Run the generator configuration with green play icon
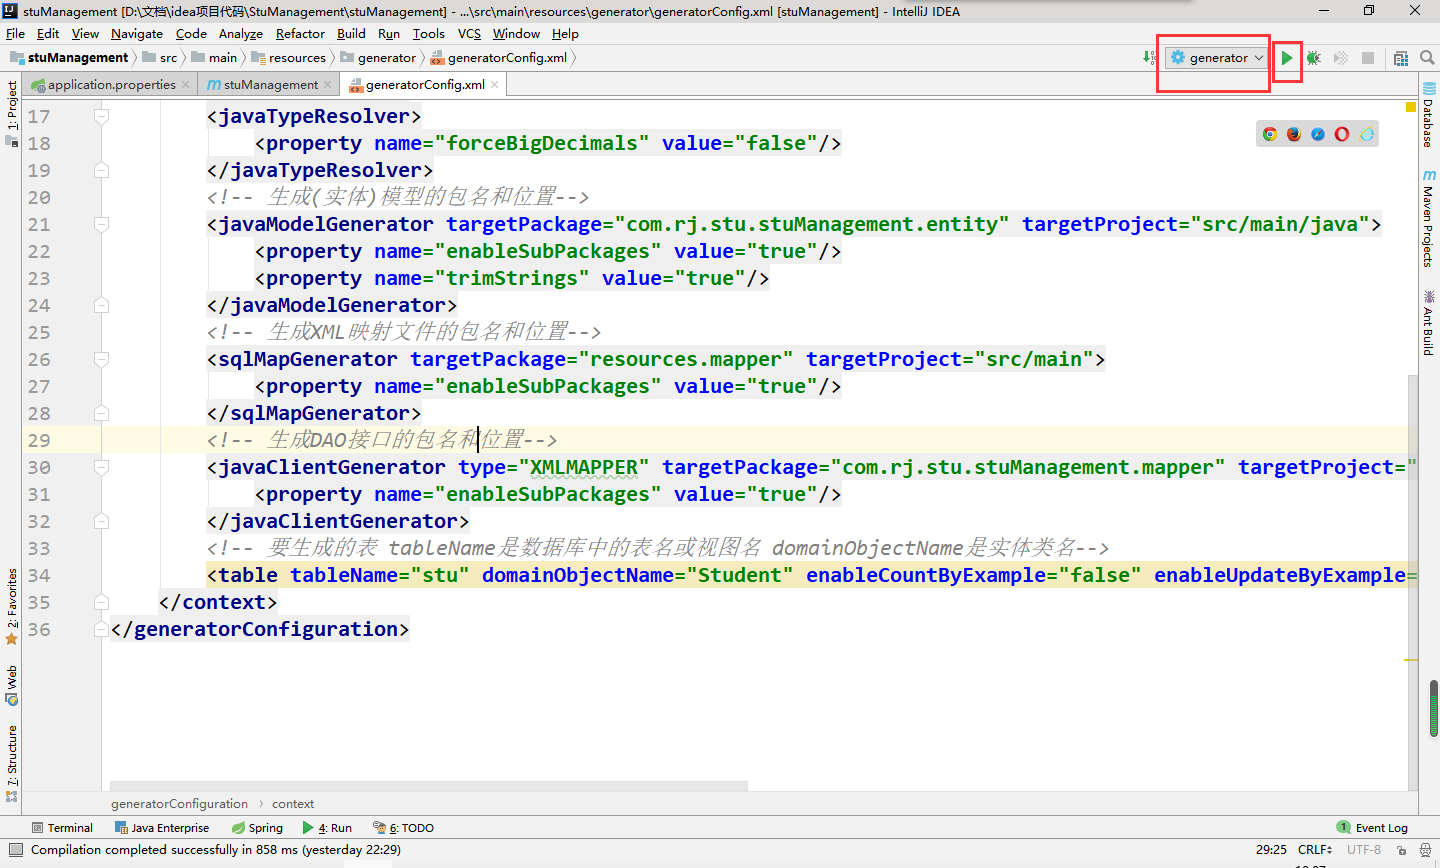This screenshot has width=1440, height=868. [1287, 57]
